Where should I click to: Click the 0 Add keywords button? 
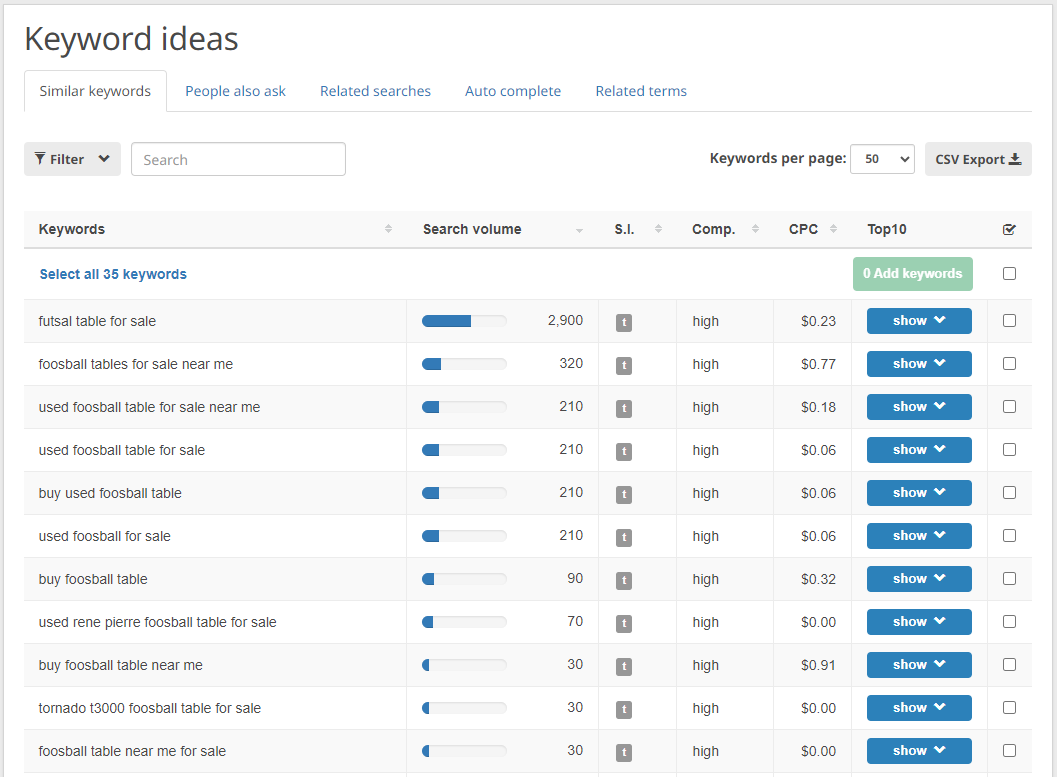[x=912, y=273]
